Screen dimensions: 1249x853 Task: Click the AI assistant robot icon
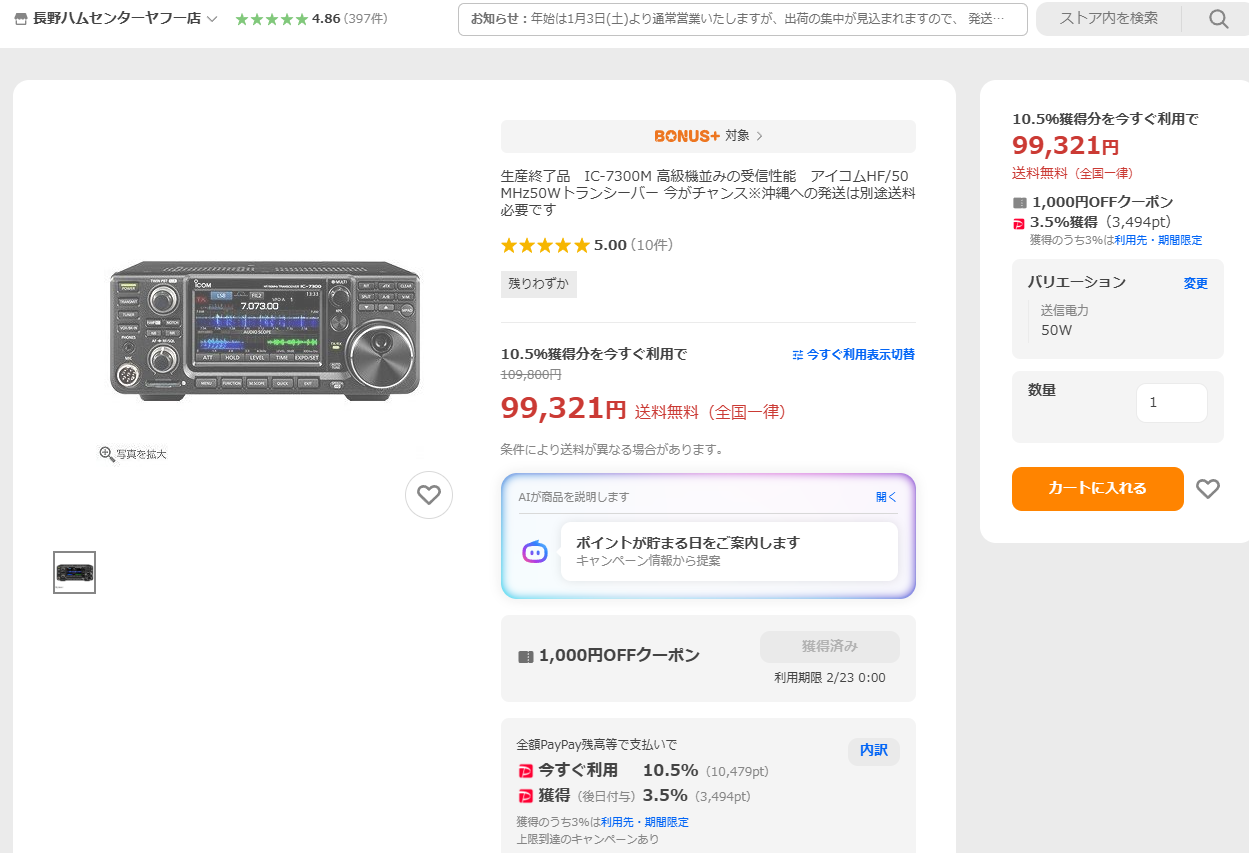[535, 551]
